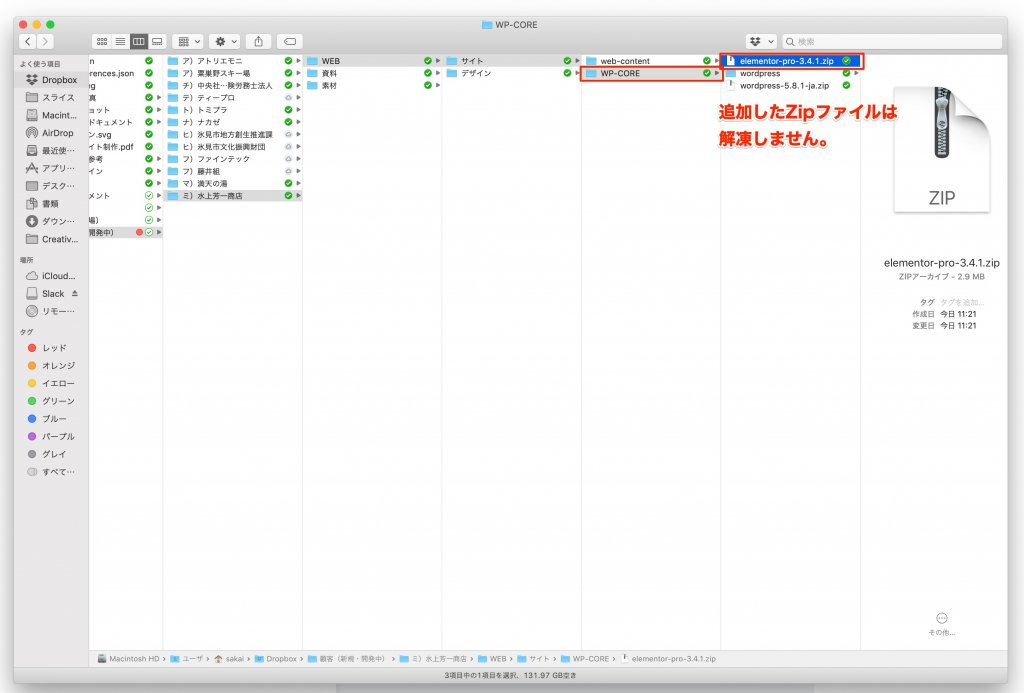Switch to list view in toolbar
The height and width of the screenshot is (693, 1024).
pos(120,41)
